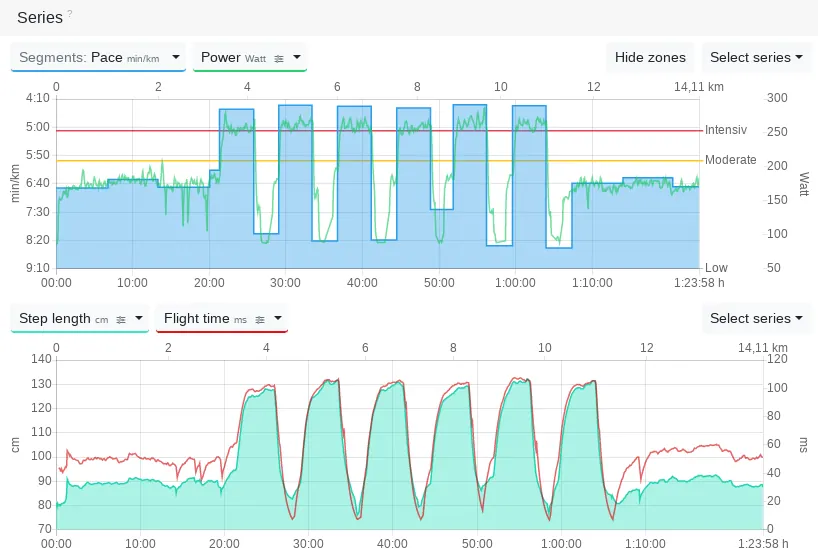Click 1:23:58 h label on lower chart

(x=763, y=544)
